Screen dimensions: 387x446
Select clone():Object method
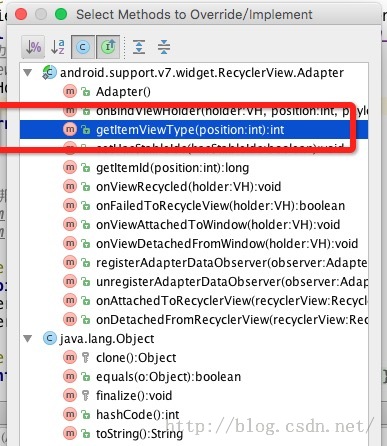tap(194, 358)
